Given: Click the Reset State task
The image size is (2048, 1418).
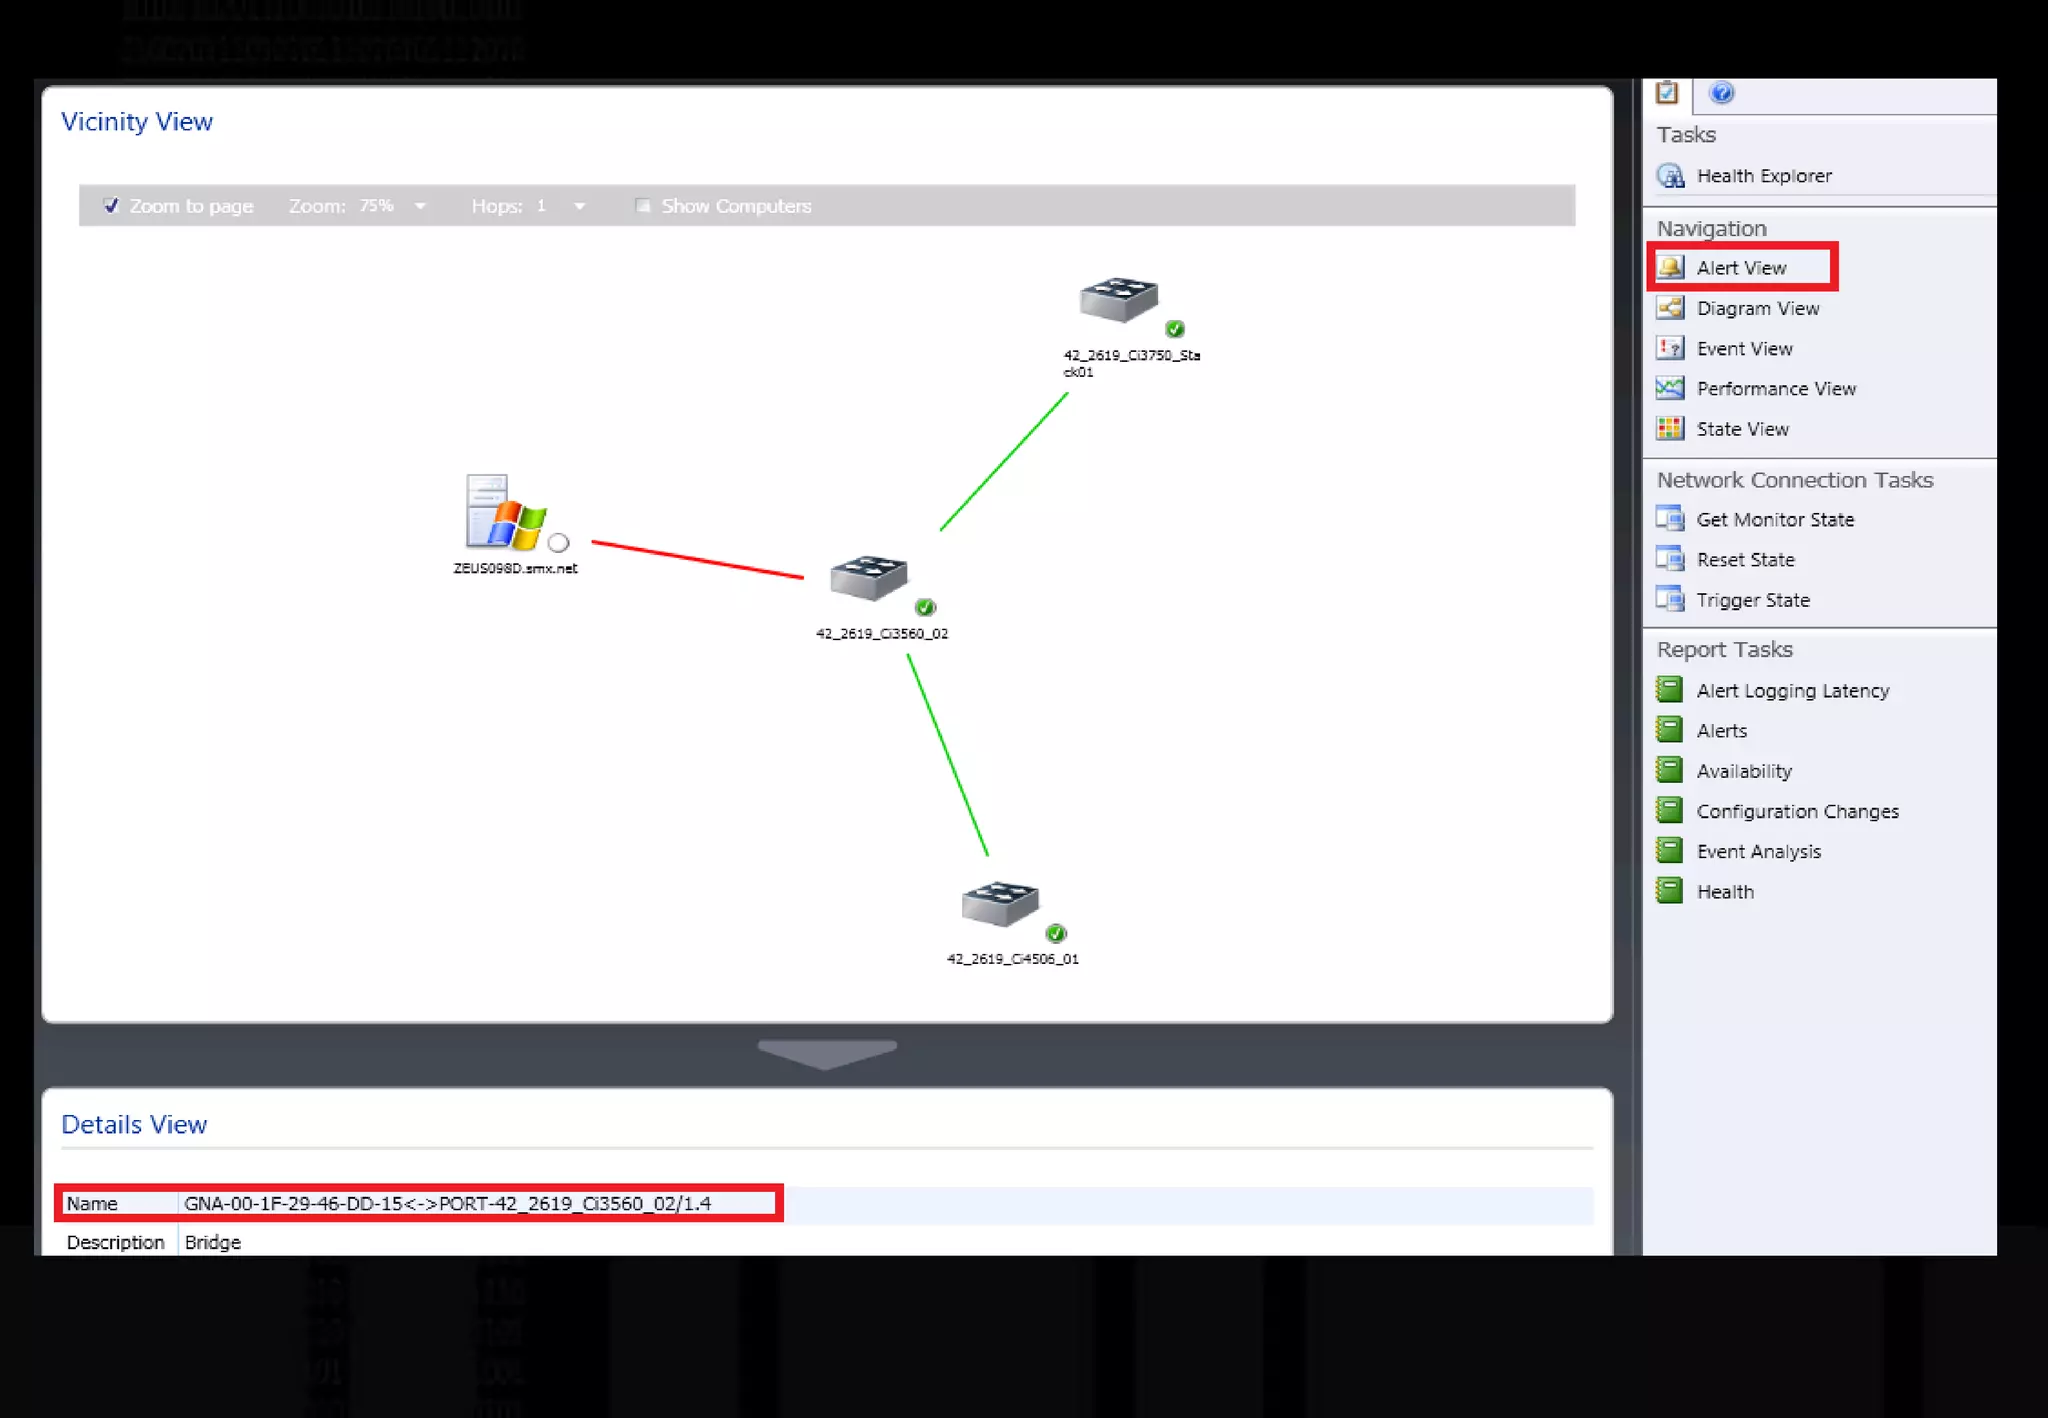Looking at the screenshot, I should [x=1745, y=559].
